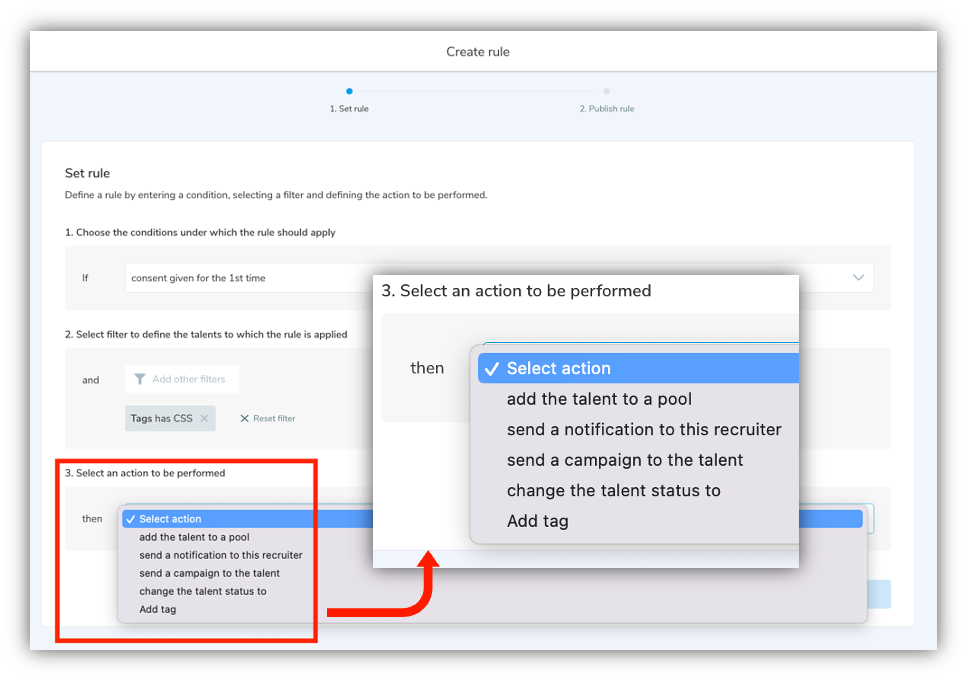Screen dimensions: 968x680
Task: Select 'send a campaign to the talent' in small list
Action: coord(209,573)
